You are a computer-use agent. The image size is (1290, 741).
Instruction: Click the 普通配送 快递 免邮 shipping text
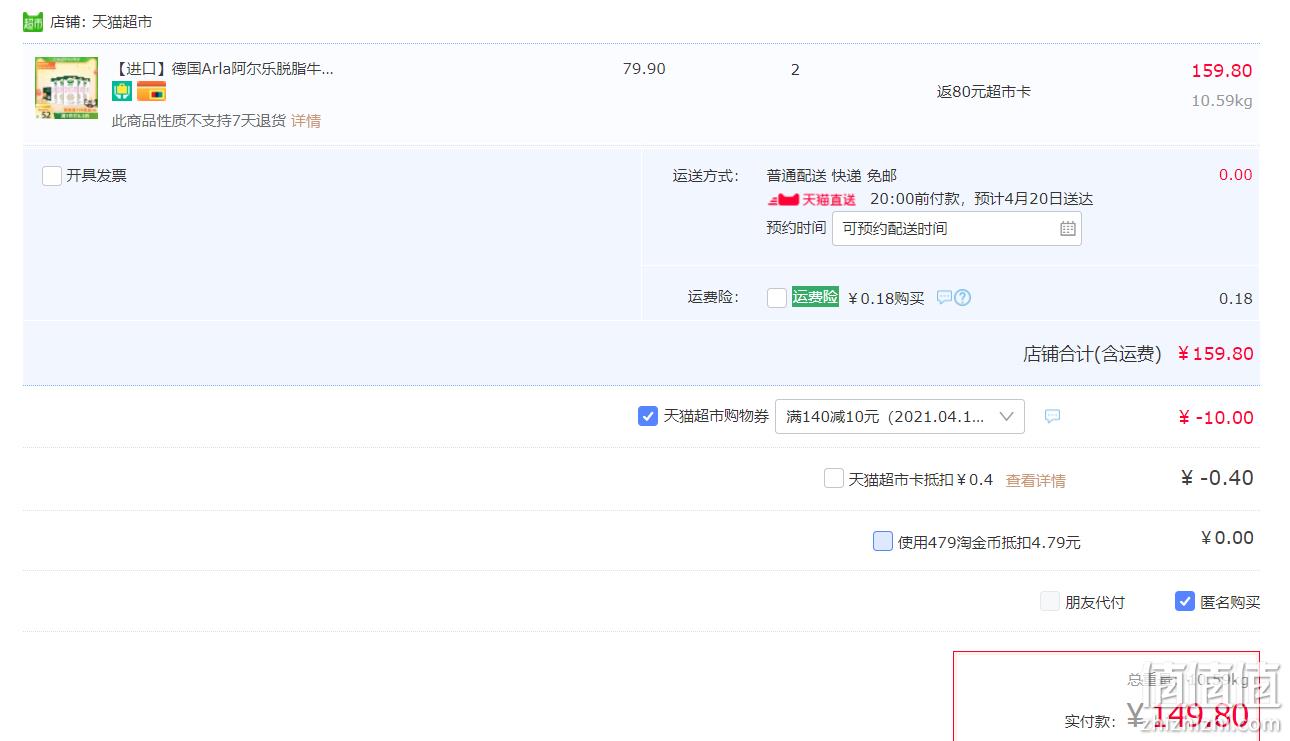(832, 176)
